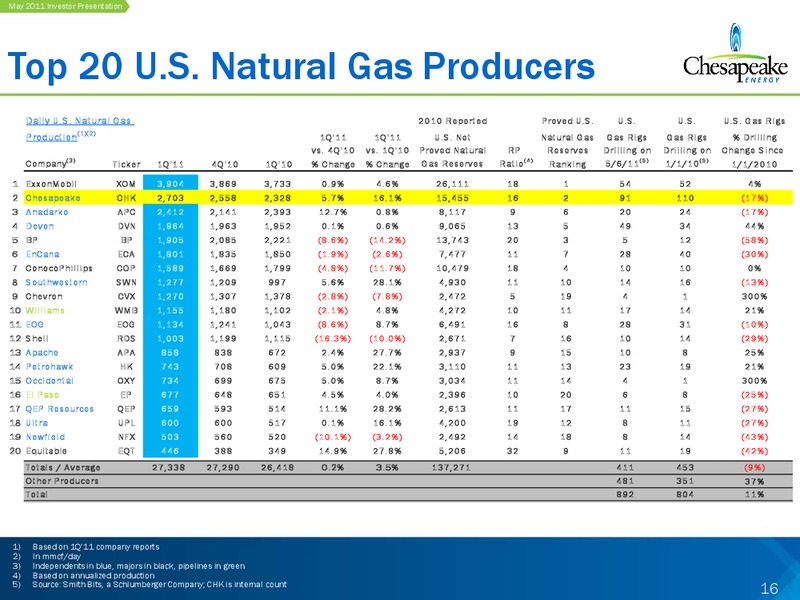Click the ConocoPhillips company name
800x600 pixels.
[59, 268]
